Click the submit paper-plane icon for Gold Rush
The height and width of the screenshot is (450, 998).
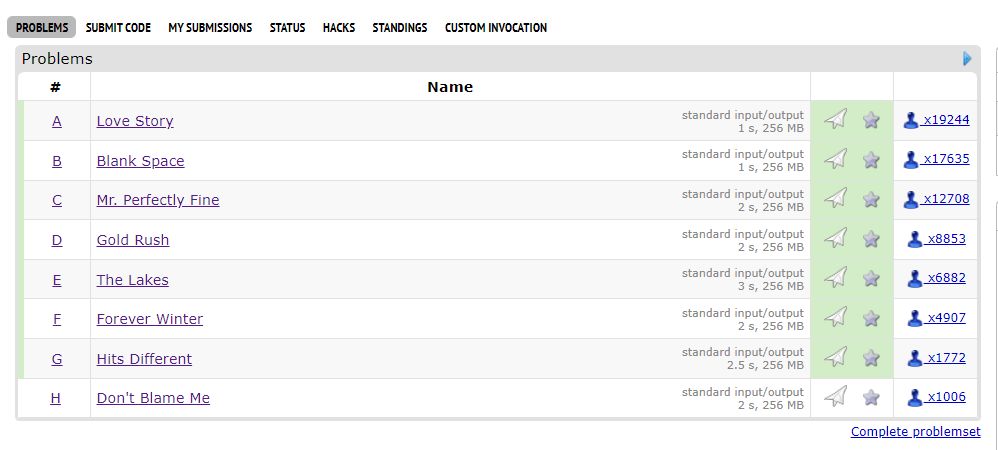point(836,239)
